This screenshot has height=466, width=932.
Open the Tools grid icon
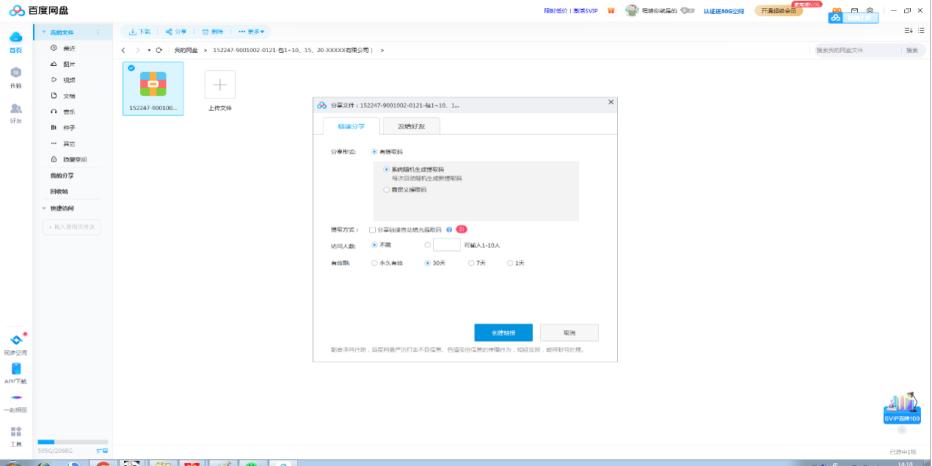pyautogui.click(x=16, y=432)
